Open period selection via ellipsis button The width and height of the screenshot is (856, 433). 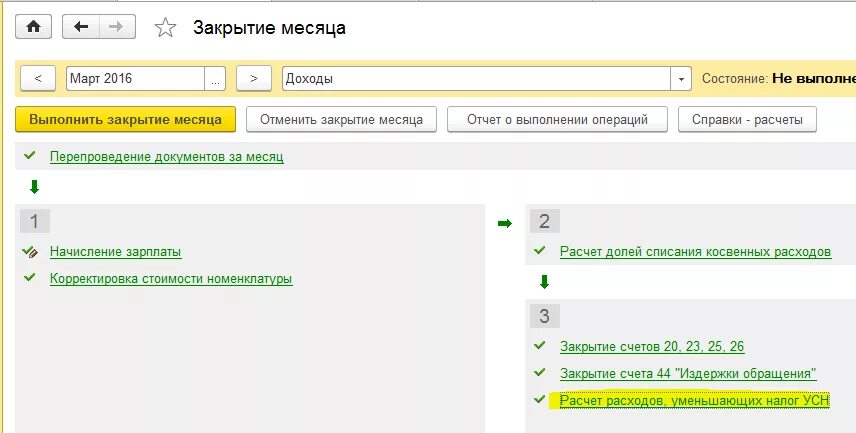[x=215, y=79]
